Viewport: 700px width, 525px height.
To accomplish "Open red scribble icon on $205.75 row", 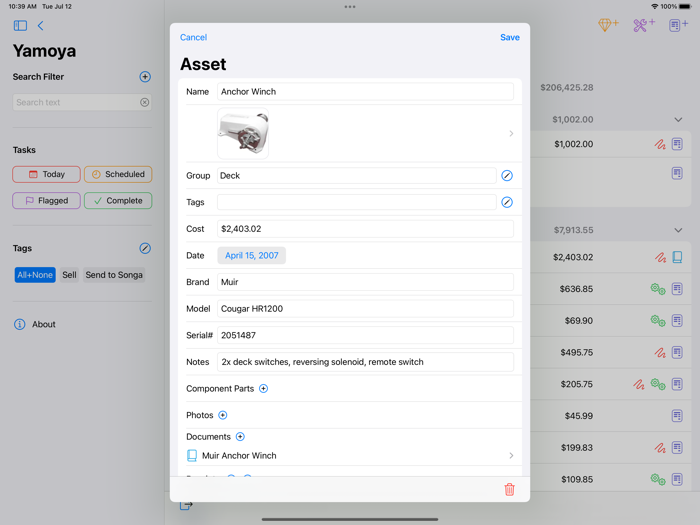I will tap(639, 384).
